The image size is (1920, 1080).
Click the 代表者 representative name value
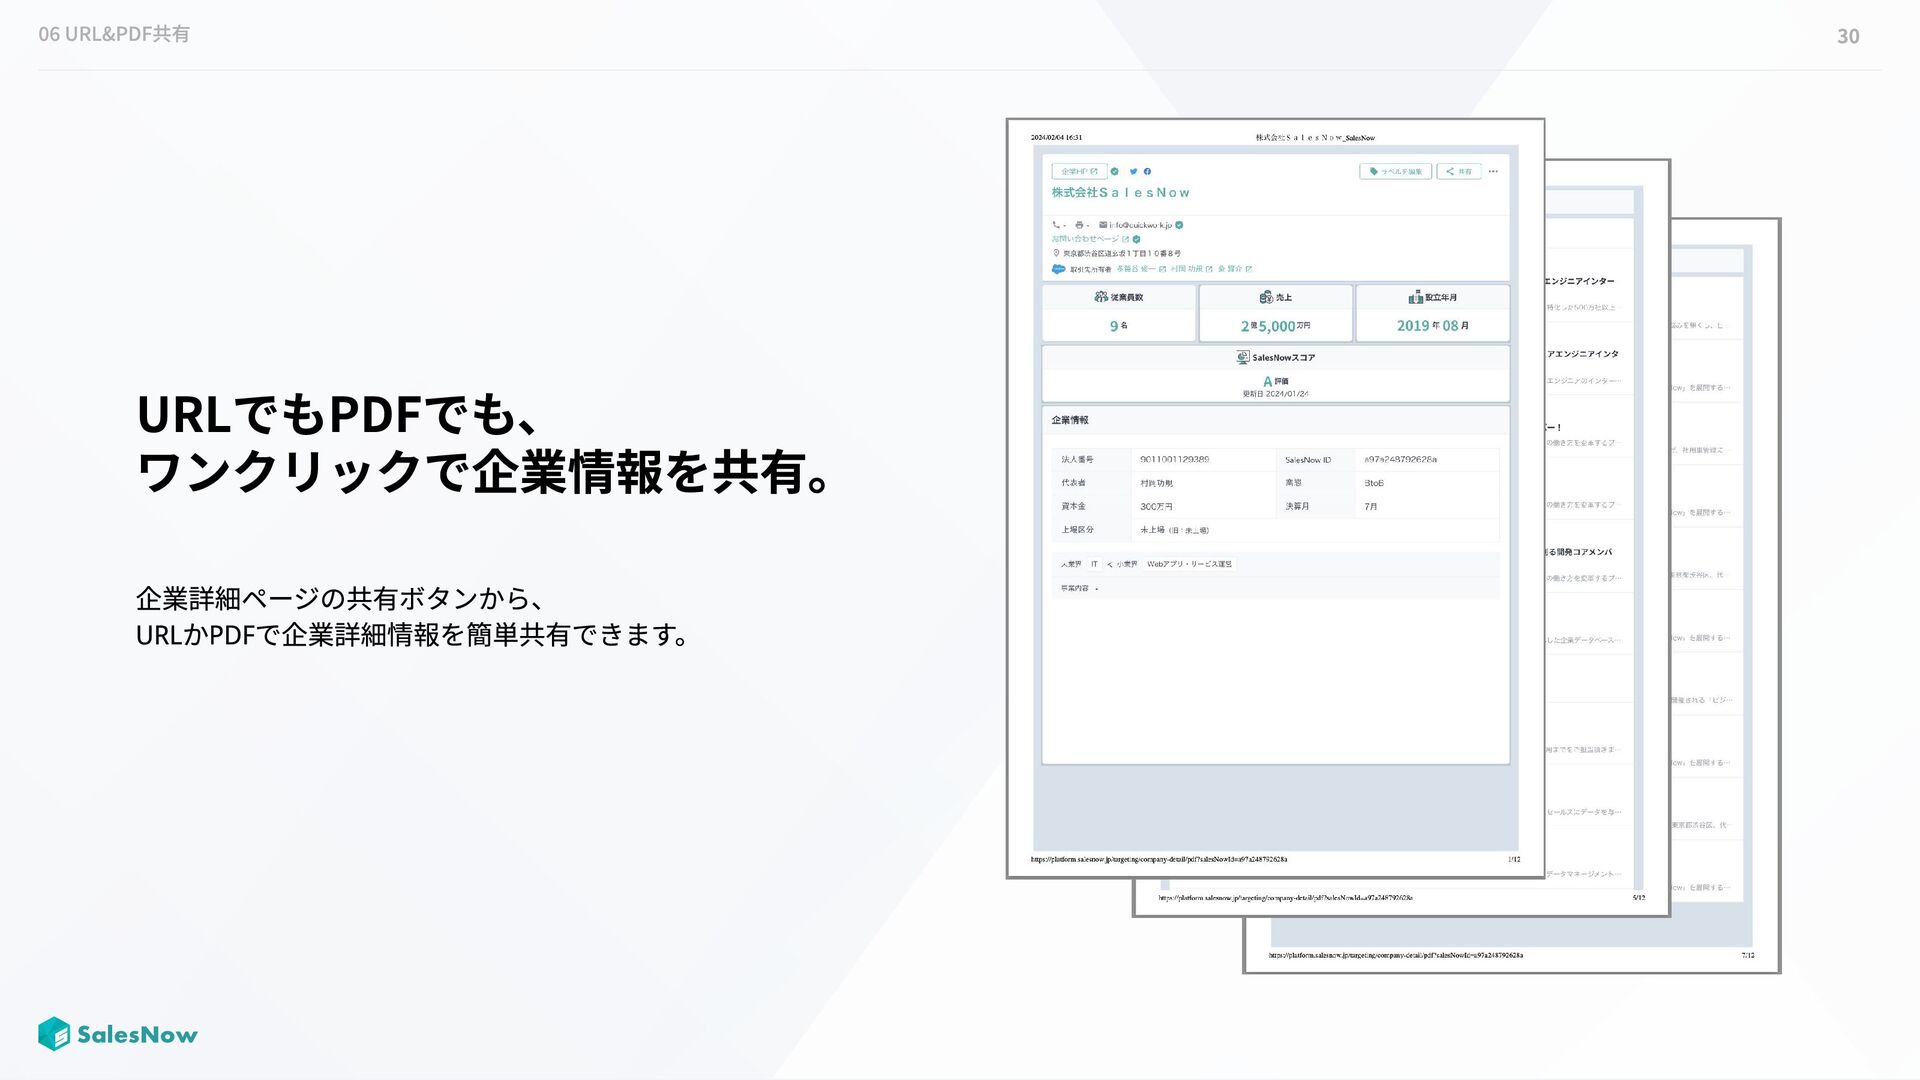pyautogui.click(x=1157, y=483)
